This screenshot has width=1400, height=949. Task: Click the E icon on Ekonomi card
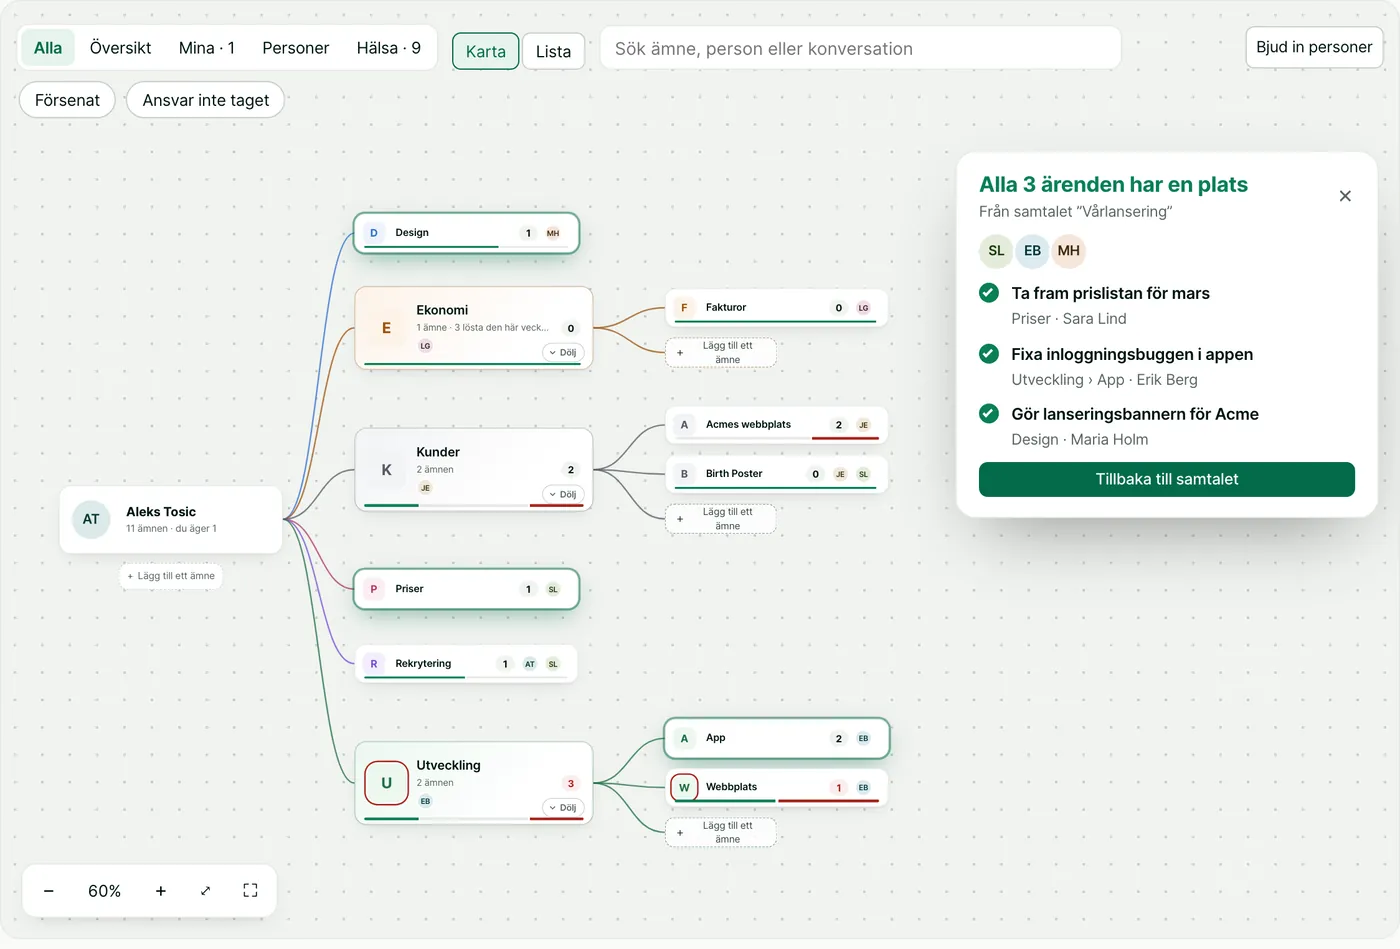click(x=386, y=328)
